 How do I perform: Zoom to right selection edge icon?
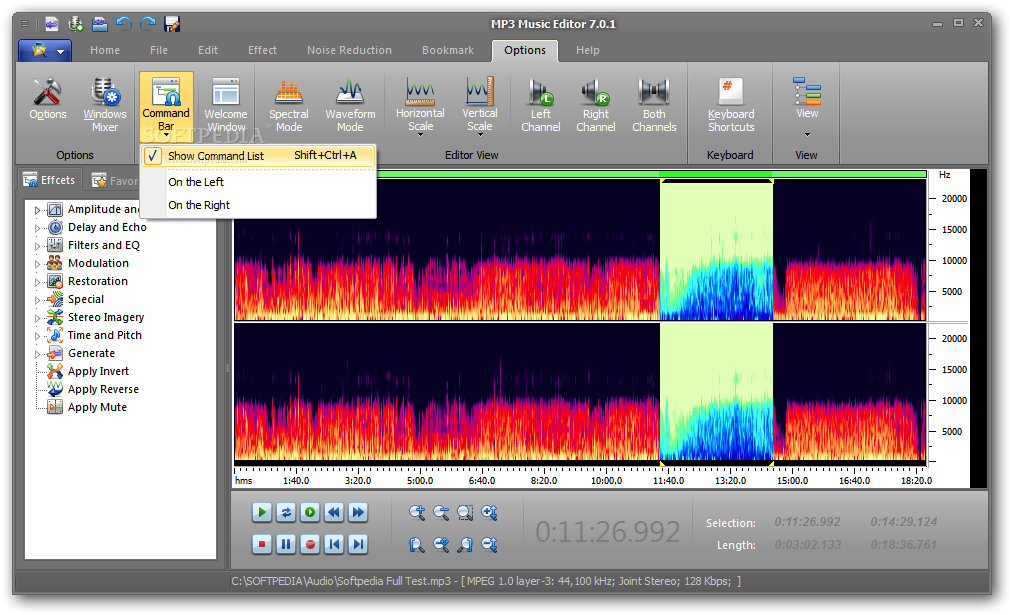pos(465,545)
